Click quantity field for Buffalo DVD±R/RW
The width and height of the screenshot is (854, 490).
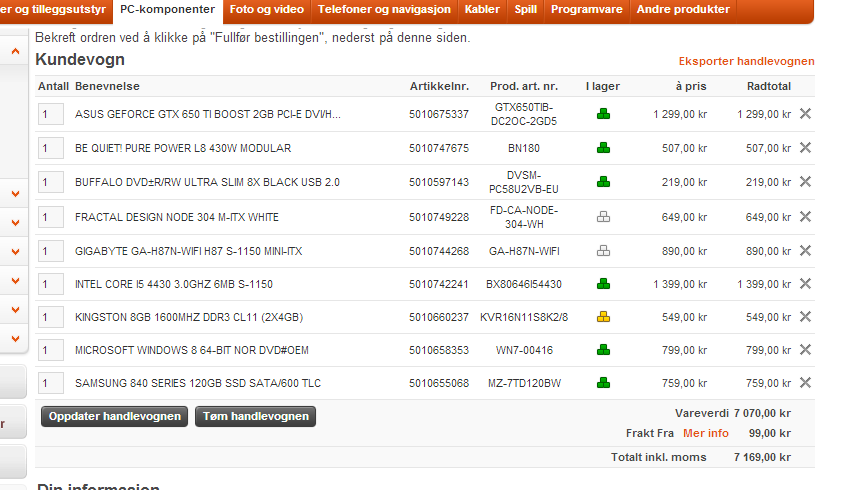tap(51, 182)
